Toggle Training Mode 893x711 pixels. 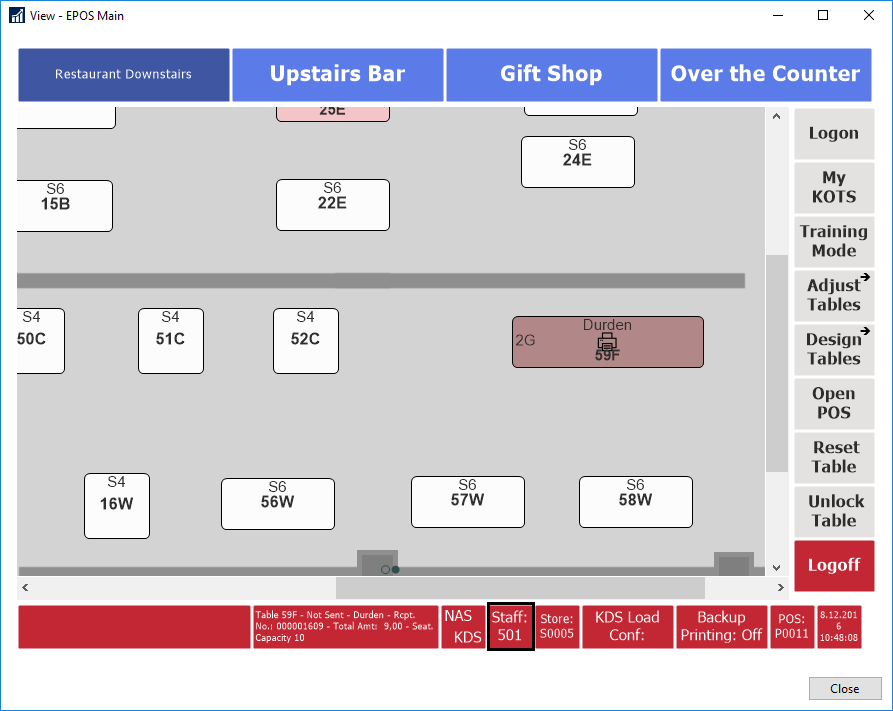pyautogui.click(x=834, y=242)
